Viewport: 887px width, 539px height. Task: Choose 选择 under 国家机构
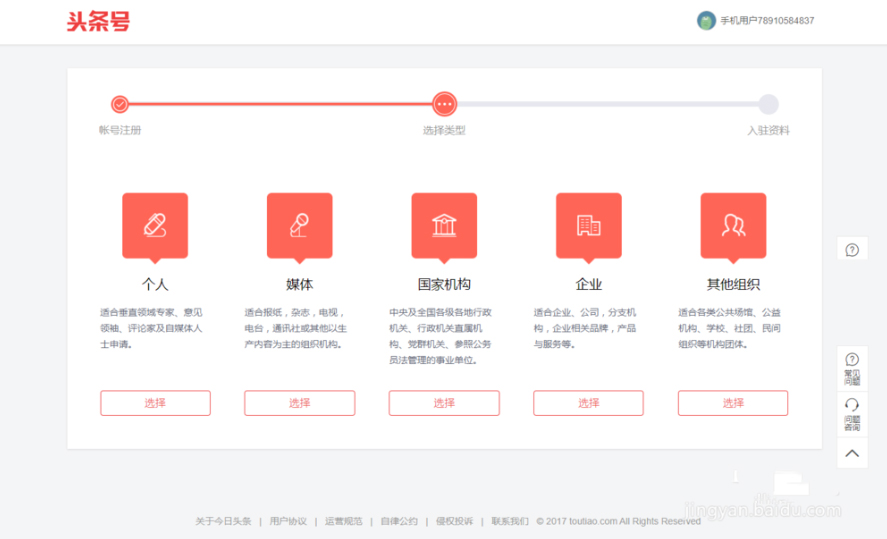tap(444, 403)
